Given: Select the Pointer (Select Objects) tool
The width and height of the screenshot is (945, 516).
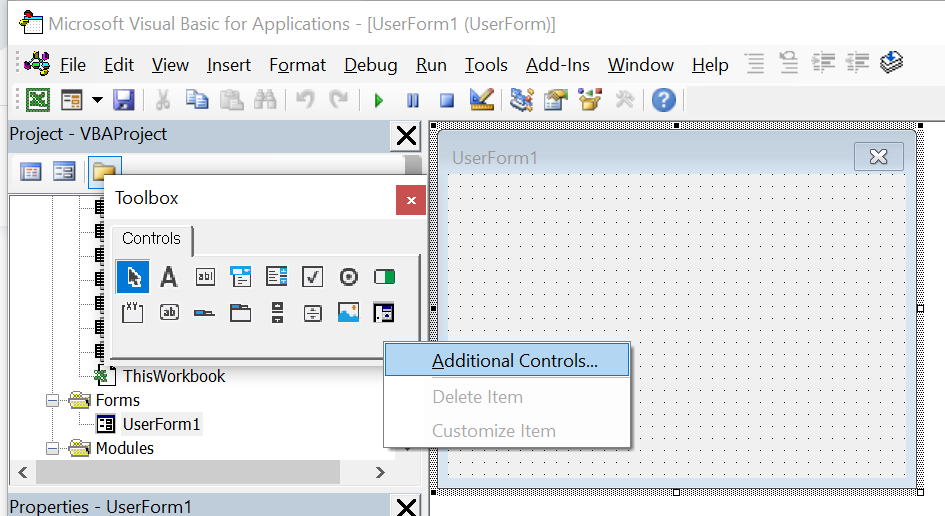Looking at the screenshot, I should (x=133, y=277).
